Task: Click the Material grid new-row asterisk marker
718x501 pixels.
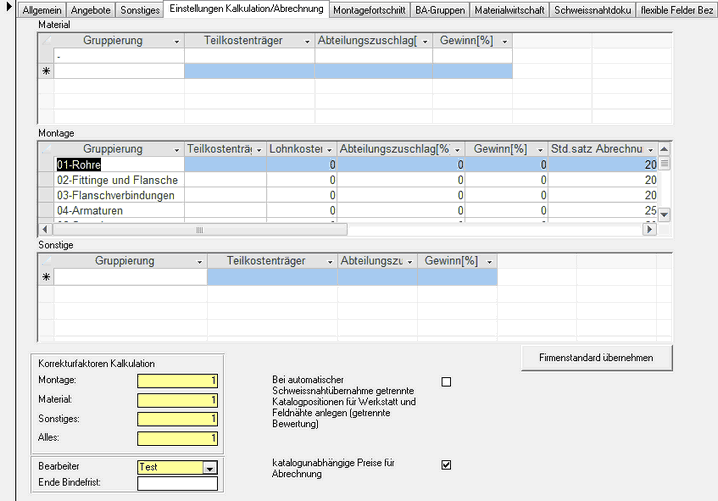Action: pyautogui.click(x=46, y=71)
